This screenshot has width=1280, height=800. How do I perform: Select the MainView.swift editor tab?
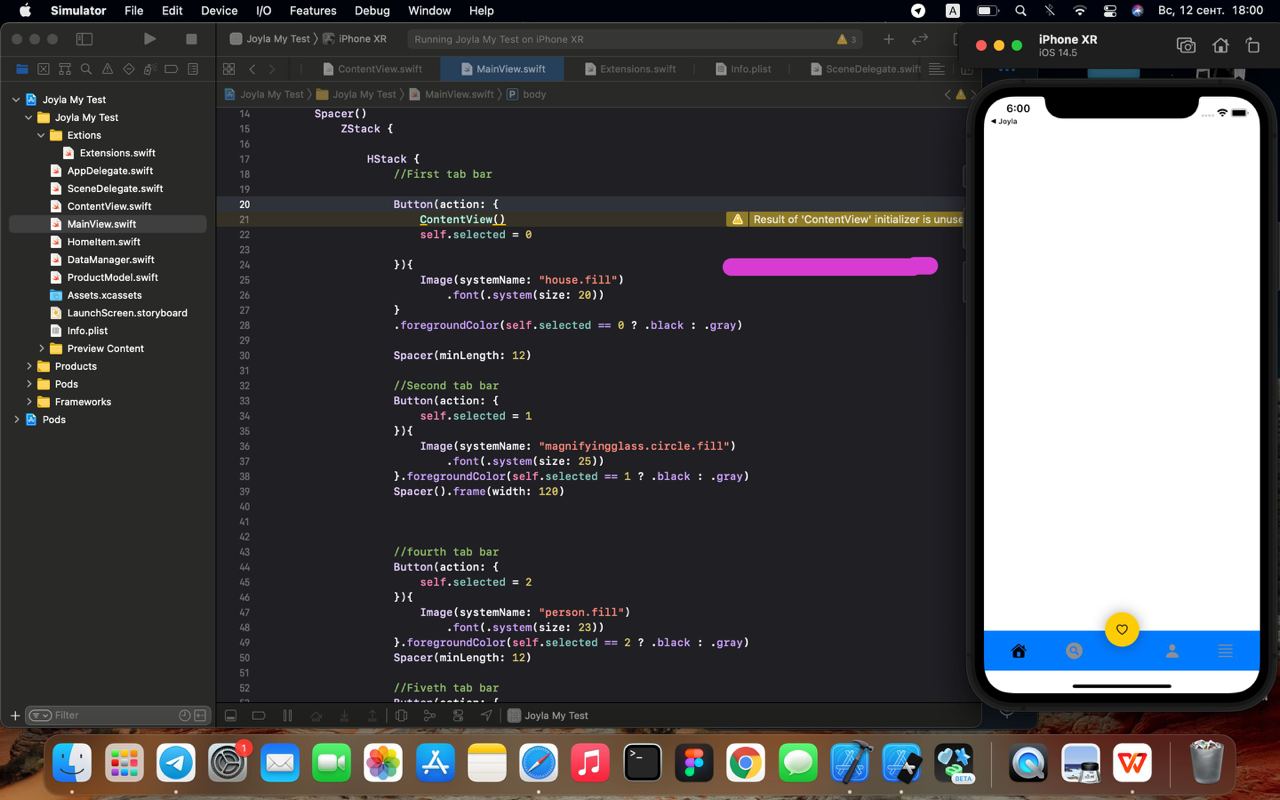(x=502, y=69)
